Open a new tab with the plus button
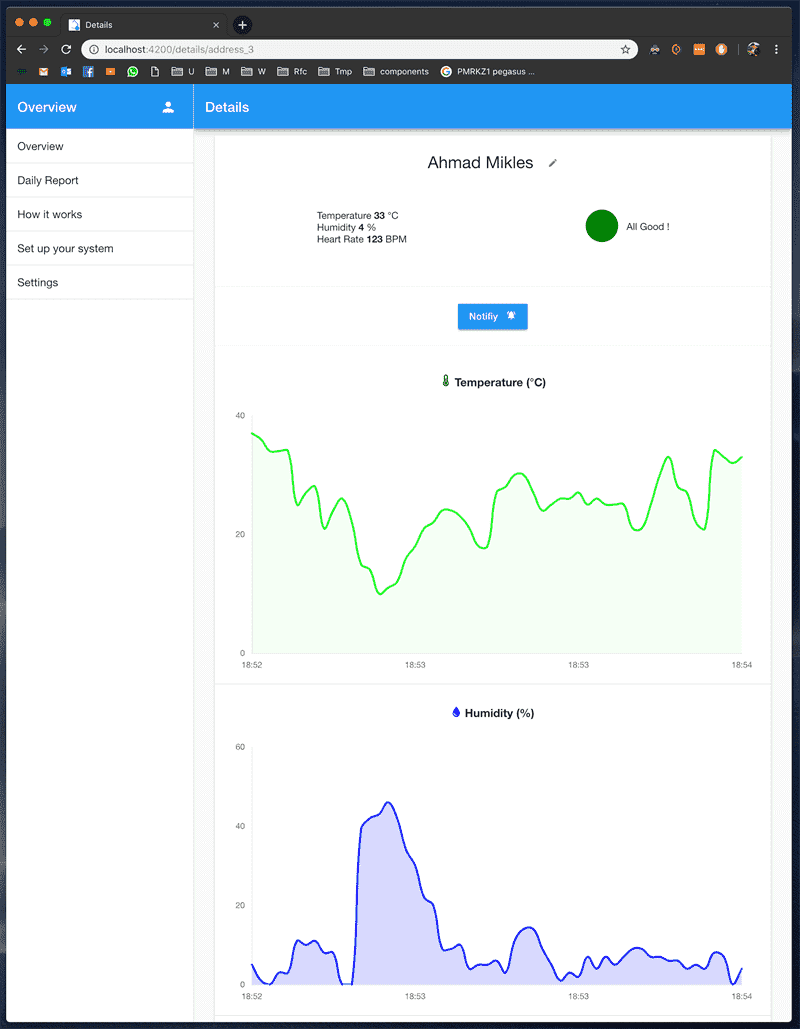 [242, 25]
